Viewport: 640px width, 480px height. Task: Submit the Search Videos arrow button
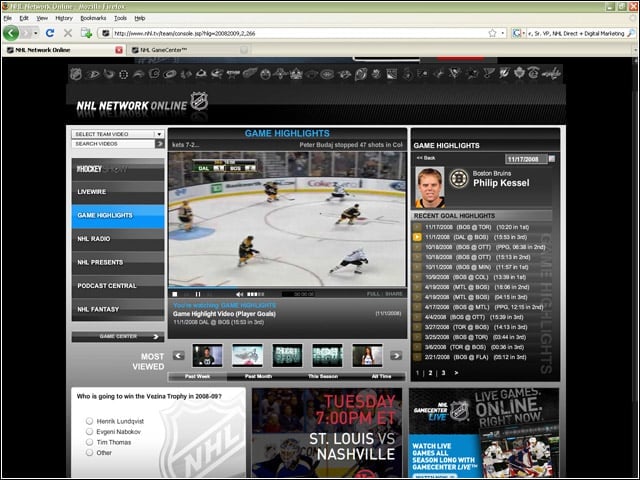[x=160, y=144]
